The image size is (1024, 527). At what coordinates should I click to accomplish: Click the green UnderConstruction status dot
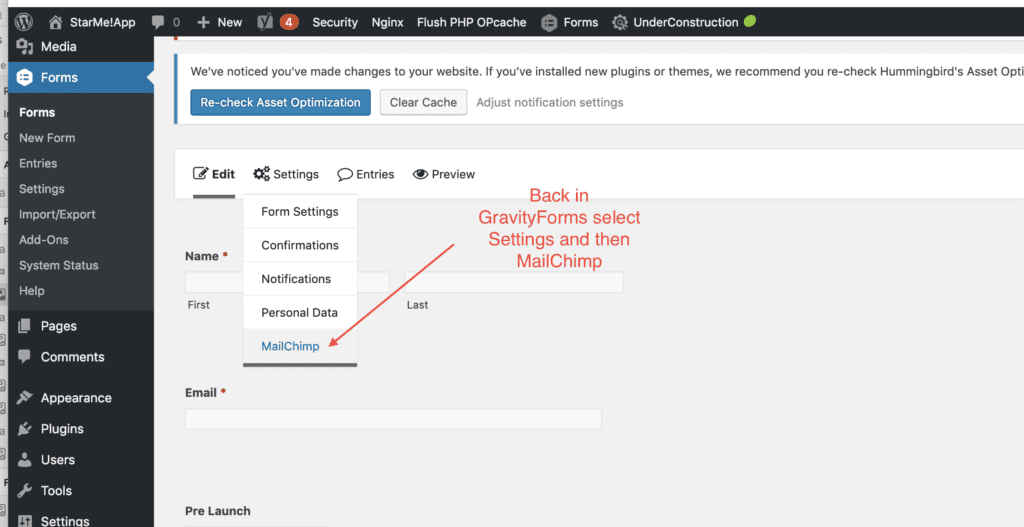(750, 21)
